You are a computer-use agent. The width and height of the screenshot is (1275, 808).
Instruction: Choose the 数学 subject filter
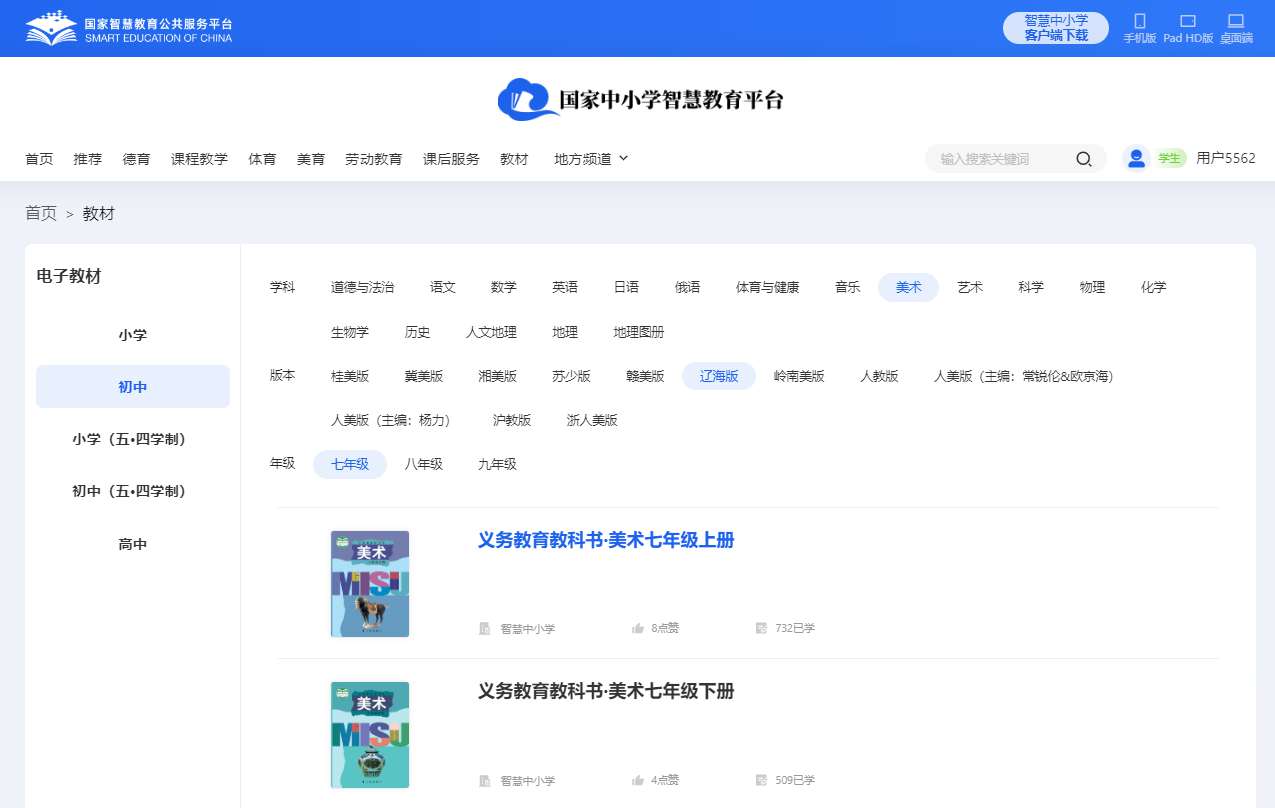(504, 288)
